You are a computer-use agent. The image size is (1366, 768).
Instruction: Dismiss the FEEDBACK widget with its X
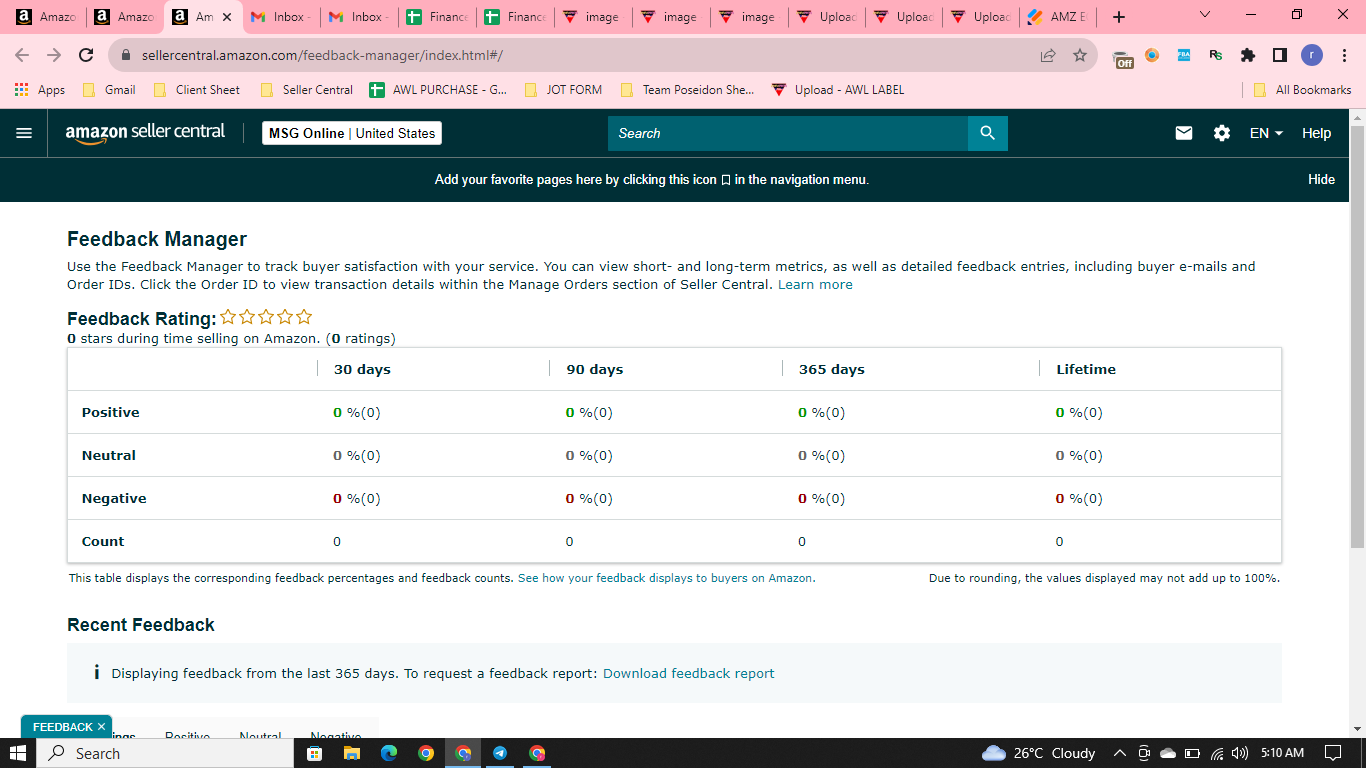click(x=101, y=727)
